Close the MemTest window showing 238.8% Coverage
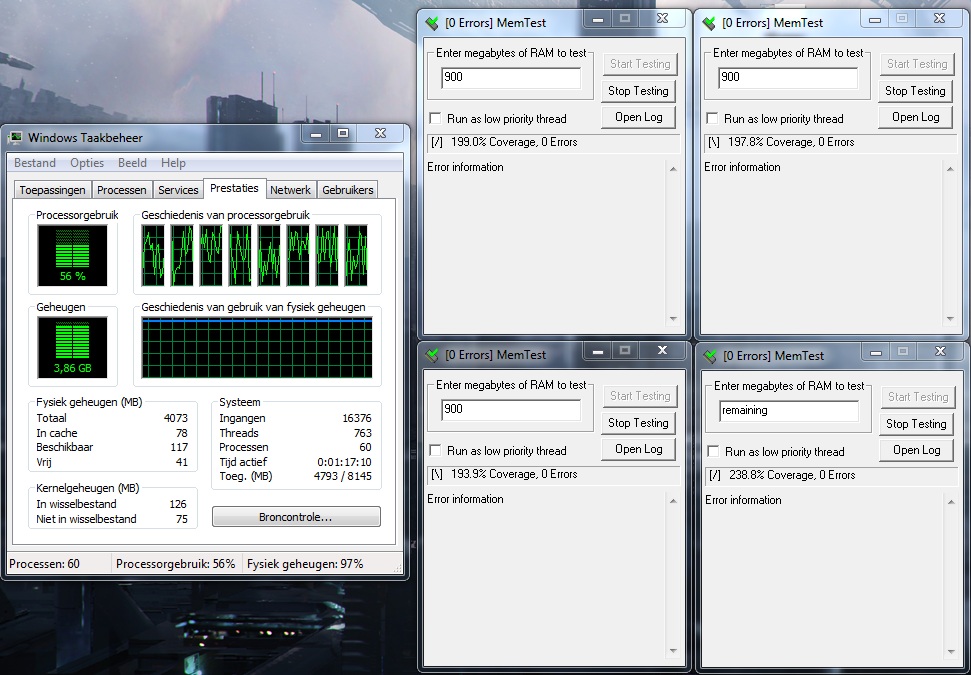The height and width of the screenshot is (675, 971). (x=941, y=352)
